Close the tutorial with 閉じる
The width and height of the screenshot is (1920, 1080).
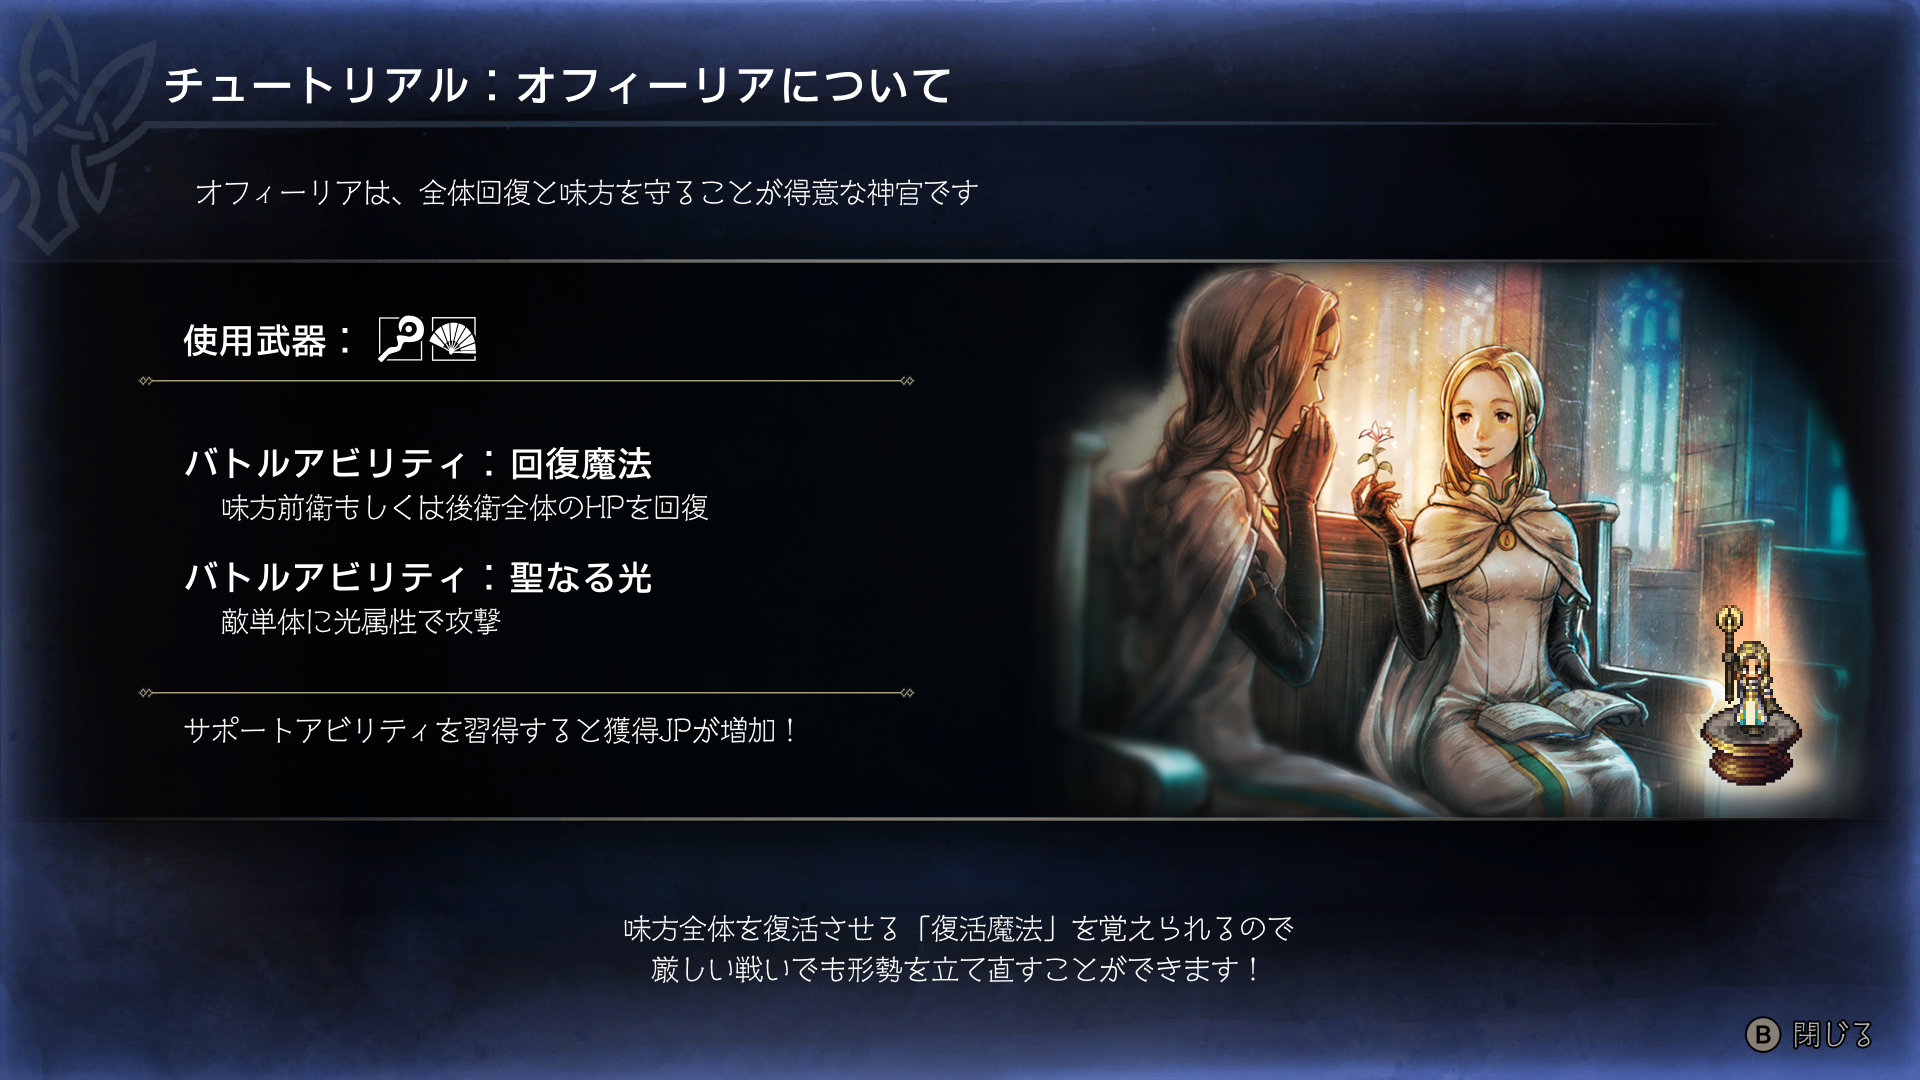click(1810, 1034)
